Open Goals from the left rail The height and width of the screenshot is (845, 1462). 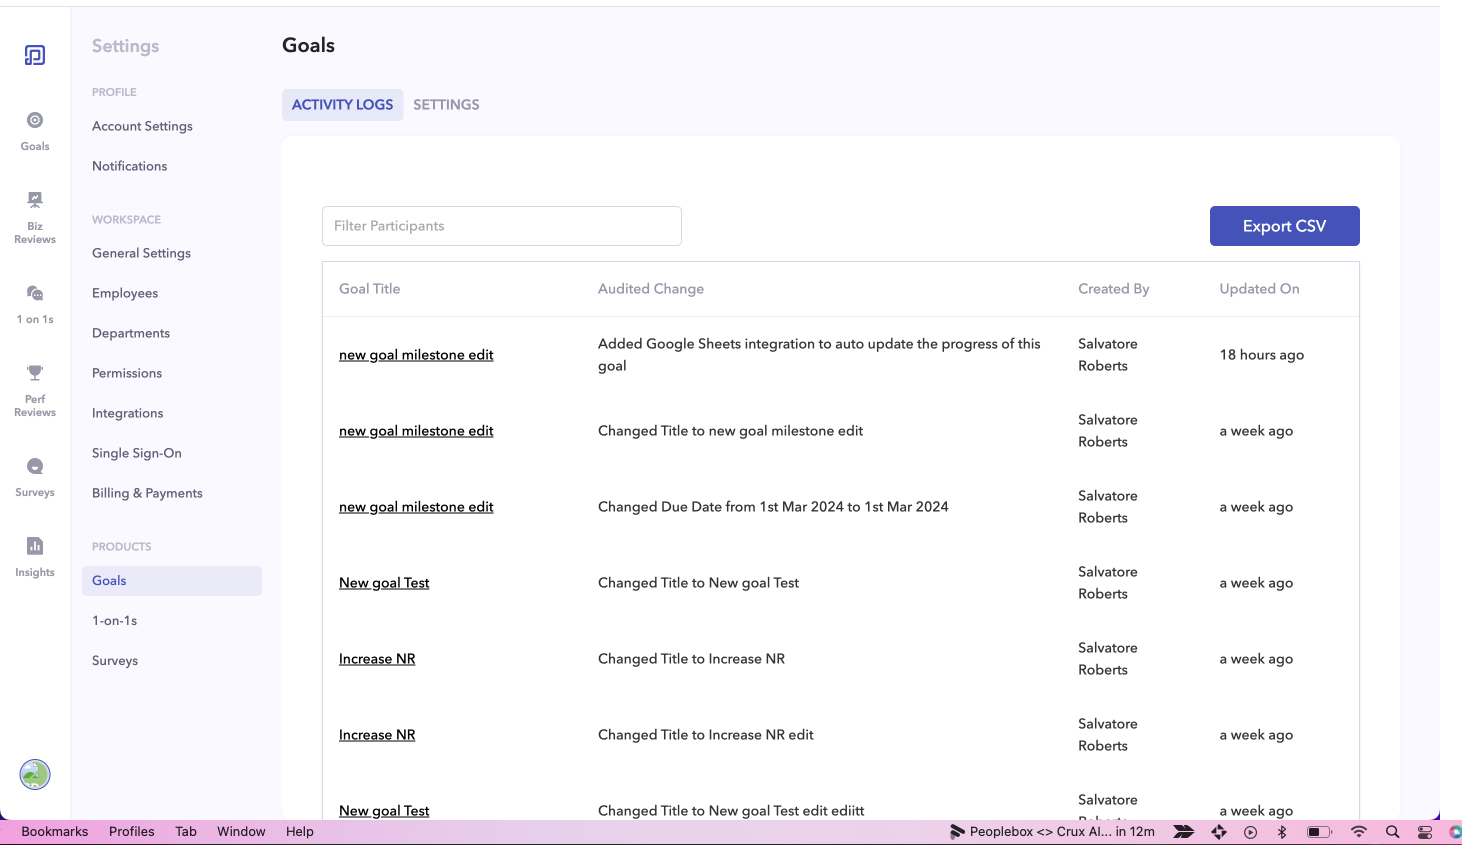point(35,131)
